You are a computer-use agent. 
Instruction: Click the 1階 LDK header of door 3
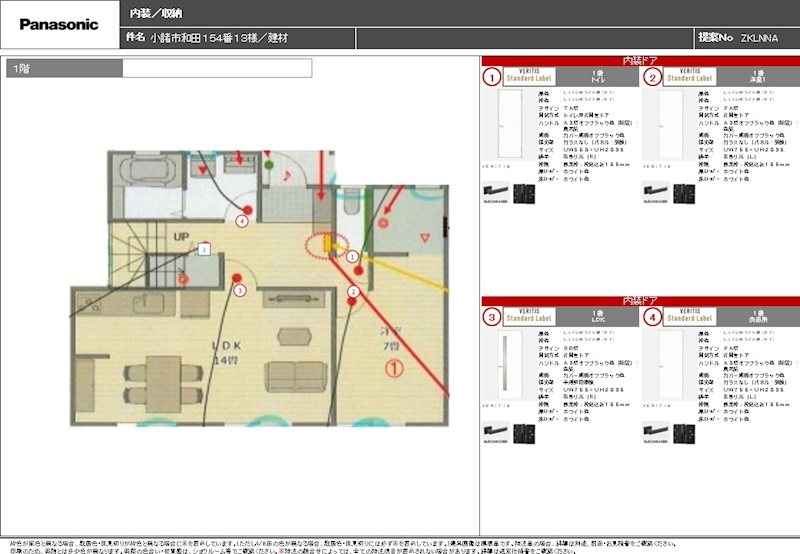[x=597, y=316]
